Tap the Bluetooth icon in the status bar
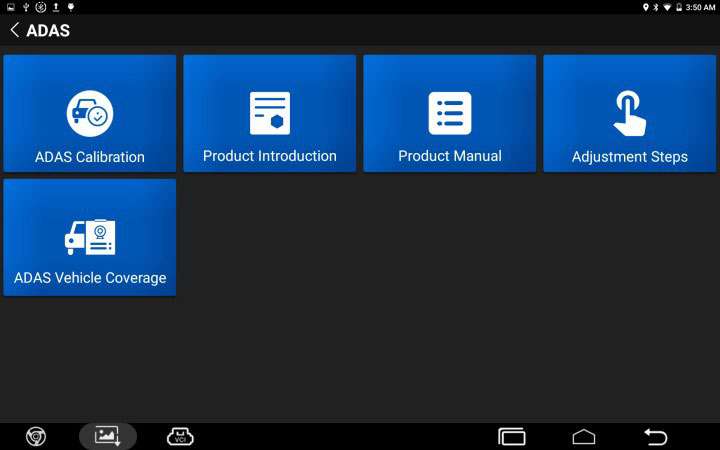 click(656, 7)
